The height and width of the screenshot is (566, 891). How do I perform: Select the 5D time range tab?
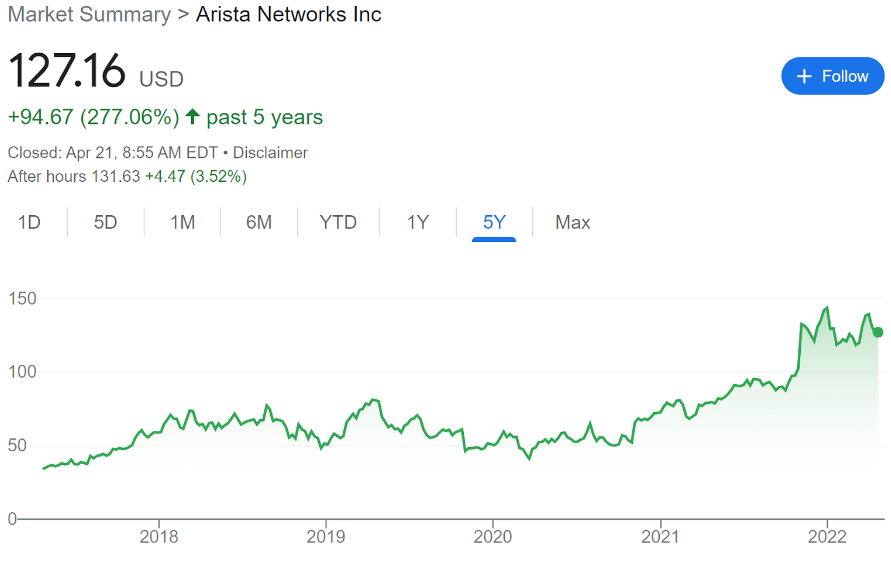pos(106,222)
